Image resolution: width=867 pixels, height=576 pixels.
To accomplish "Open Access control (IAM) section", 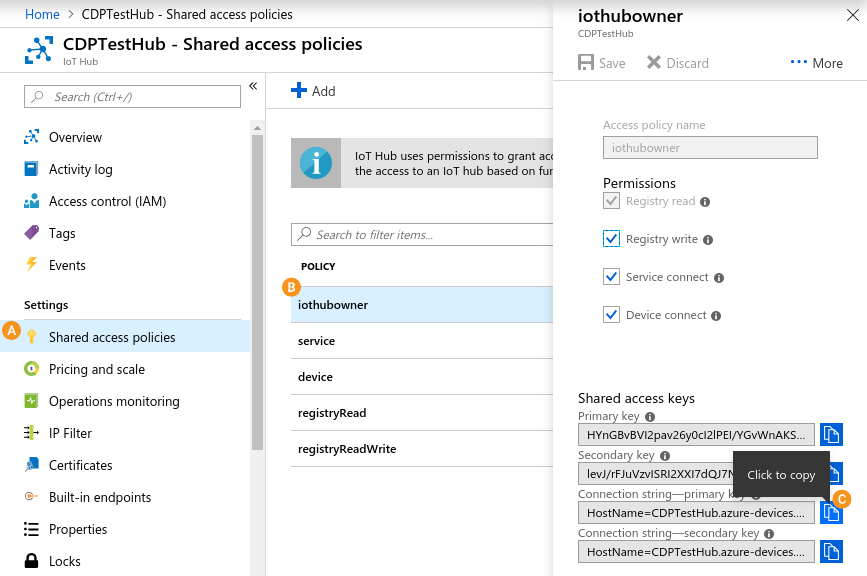I will tap(107, 201).
